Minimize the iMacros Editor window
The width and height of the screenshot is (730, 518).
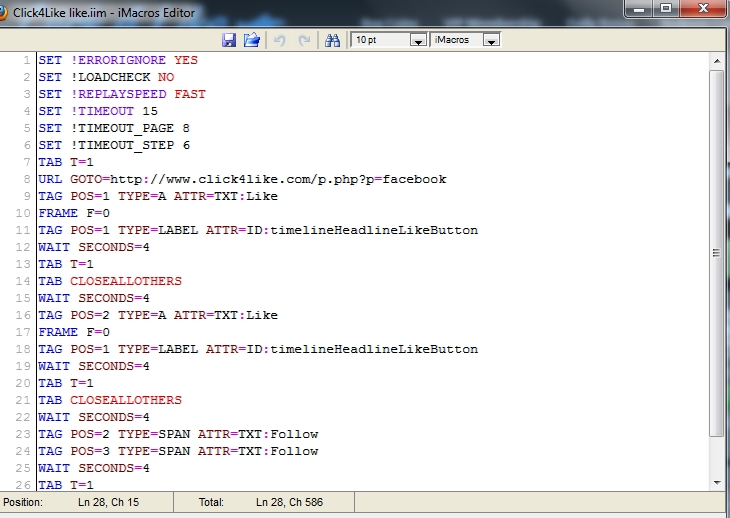pyautogui.click(x=637, y=9)
